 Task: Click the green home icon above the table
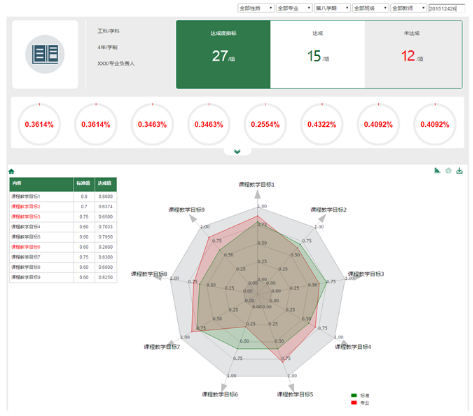[11, 171]
